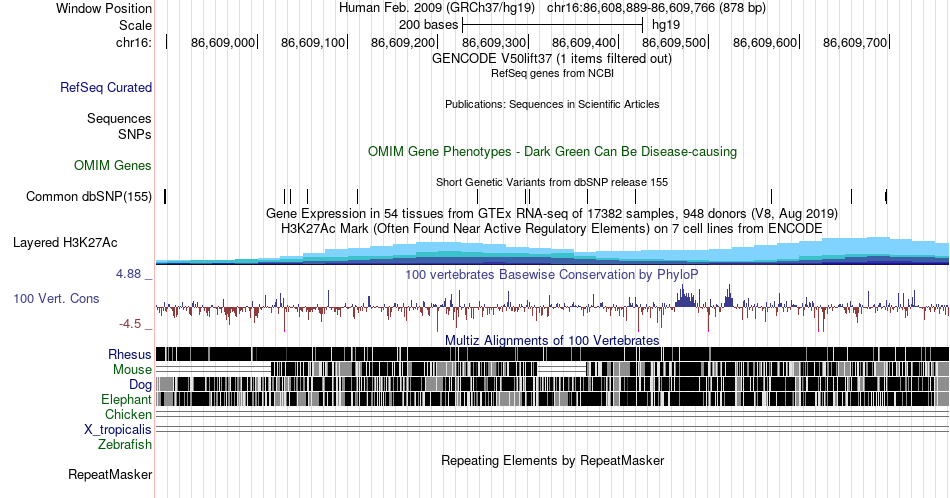Click the Scale label
Screen dimensions: 950x498
click(136, 25)
